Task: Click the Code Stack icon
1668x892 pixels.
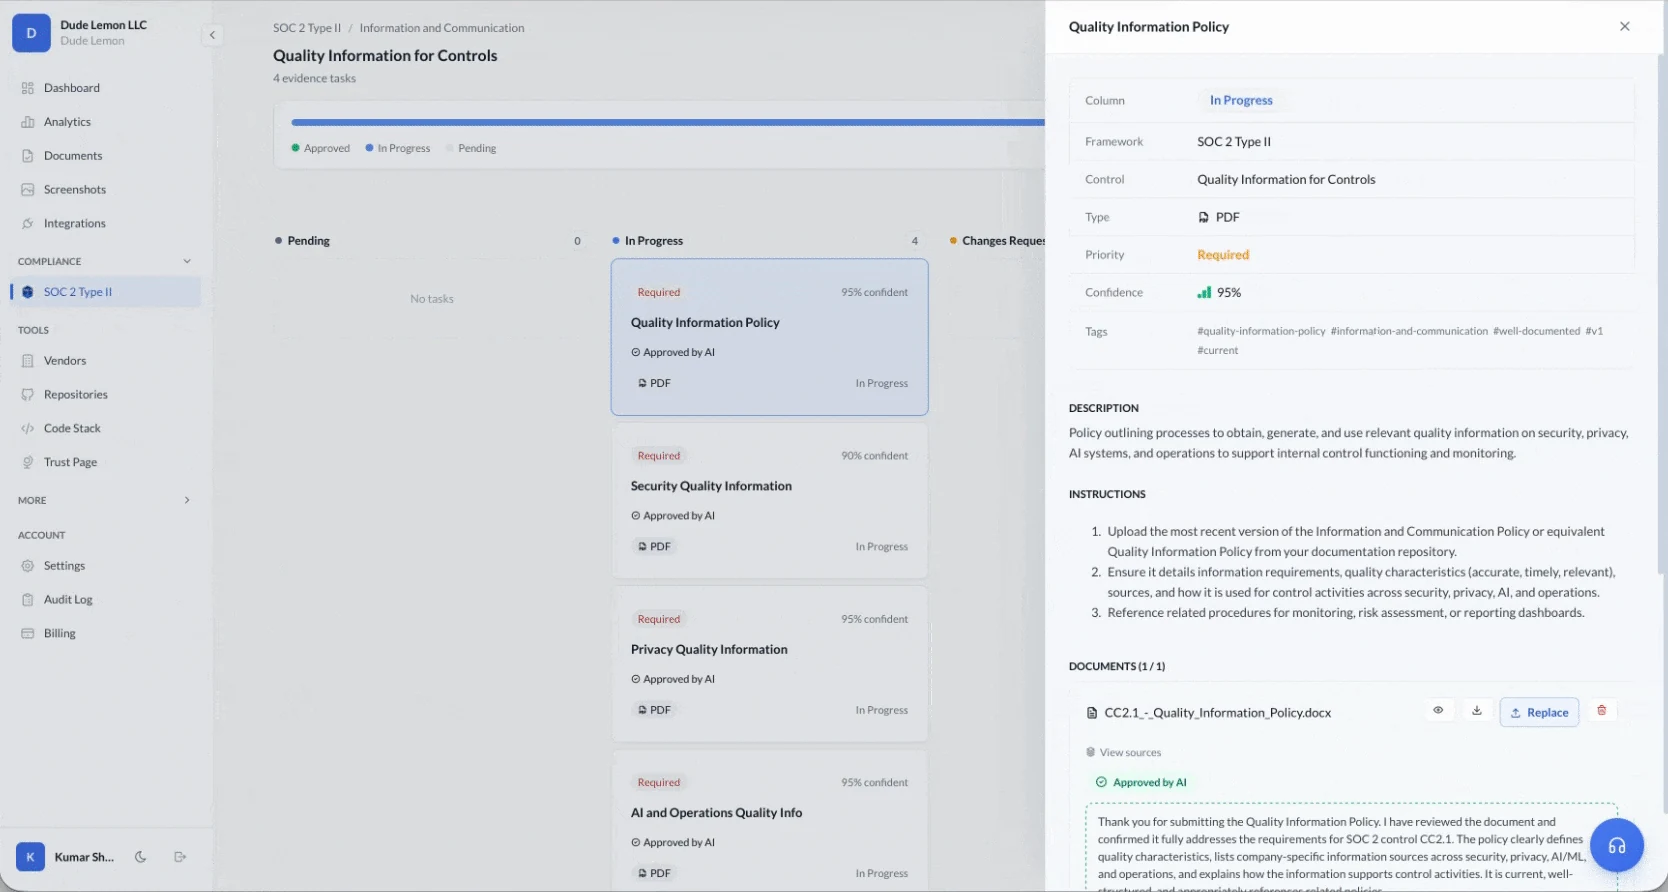Action: [x=28, y=429]
